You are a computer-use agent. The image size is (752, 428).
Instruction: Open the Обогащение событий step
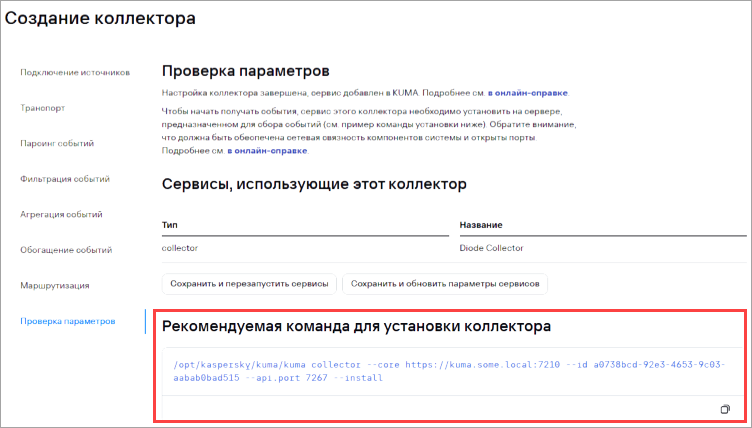point(66,250)
